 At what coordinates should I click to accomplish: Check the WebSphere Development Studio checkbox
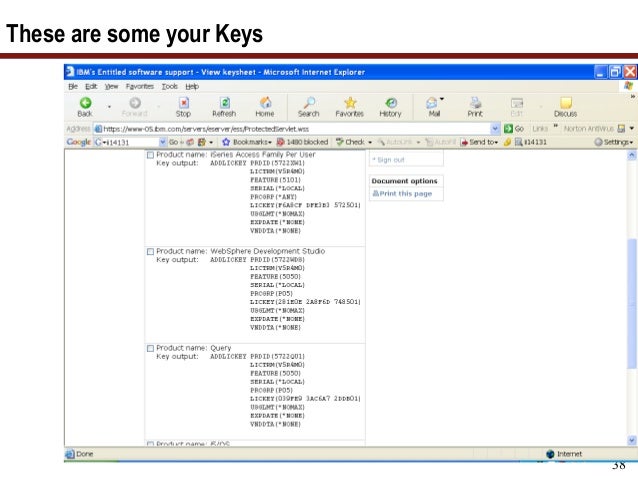click(x=150, y=252)
